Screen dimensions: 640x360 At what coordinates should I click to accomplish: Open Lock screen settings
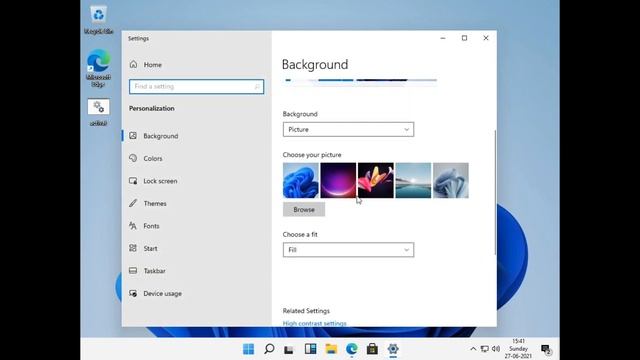(160, 181)
